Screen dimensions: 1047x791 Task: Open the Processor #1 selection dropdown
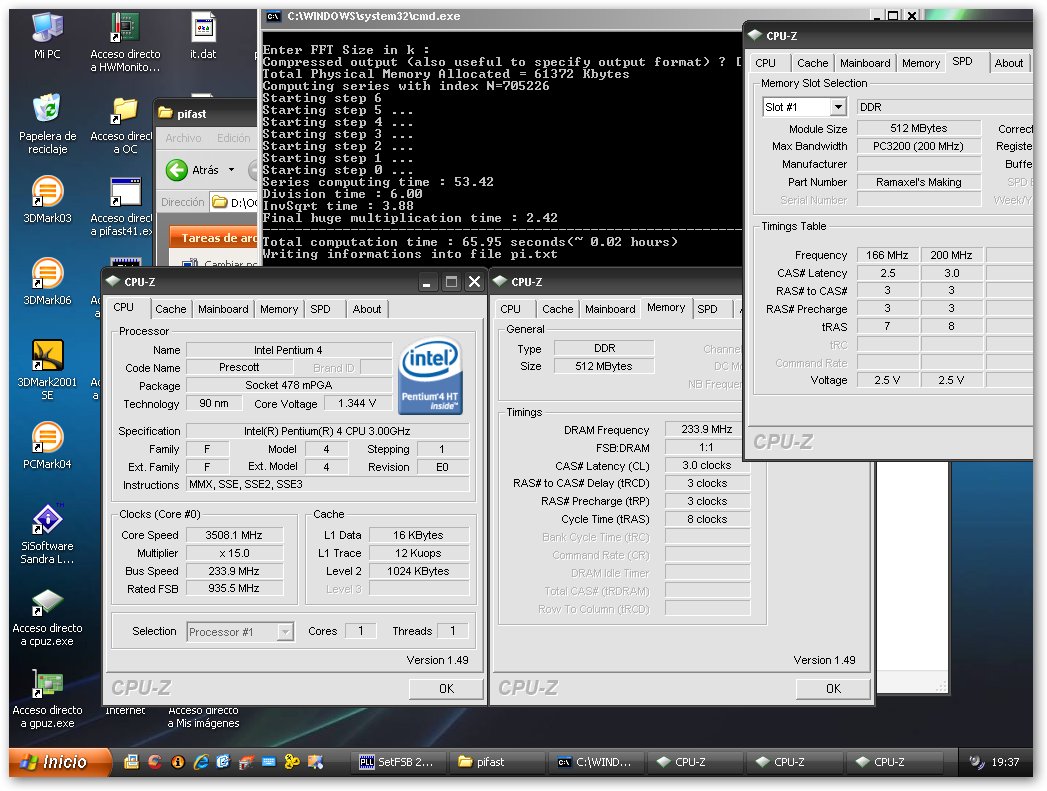point(285,631)
